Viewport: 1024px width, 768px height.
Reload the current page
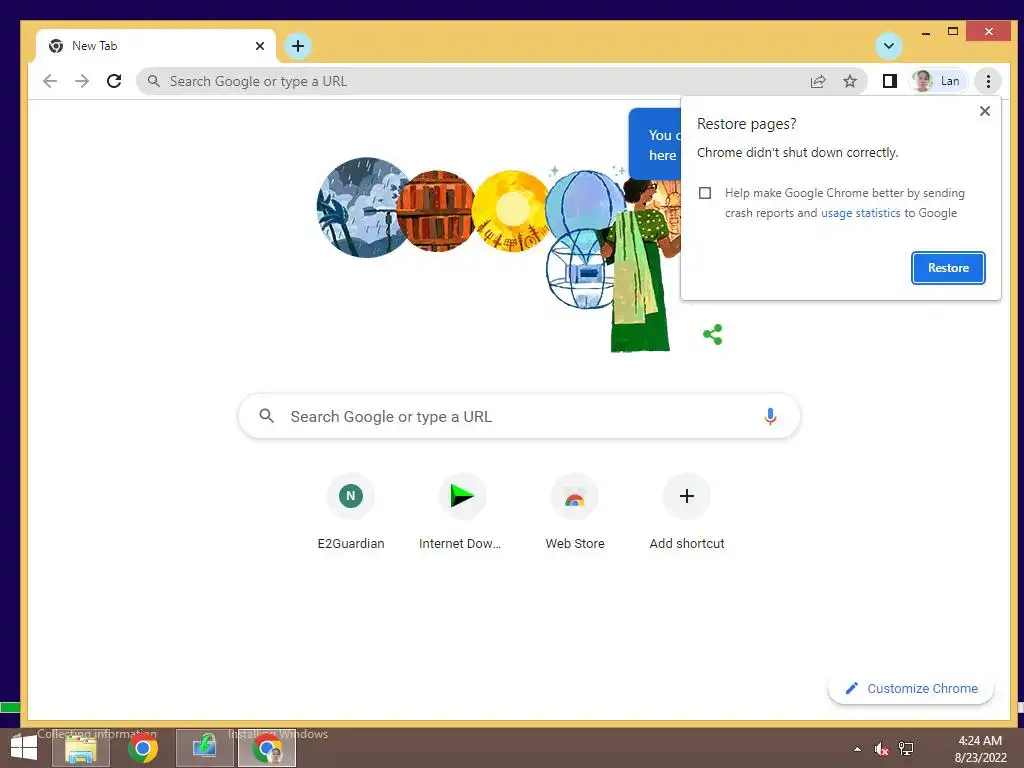114,81
